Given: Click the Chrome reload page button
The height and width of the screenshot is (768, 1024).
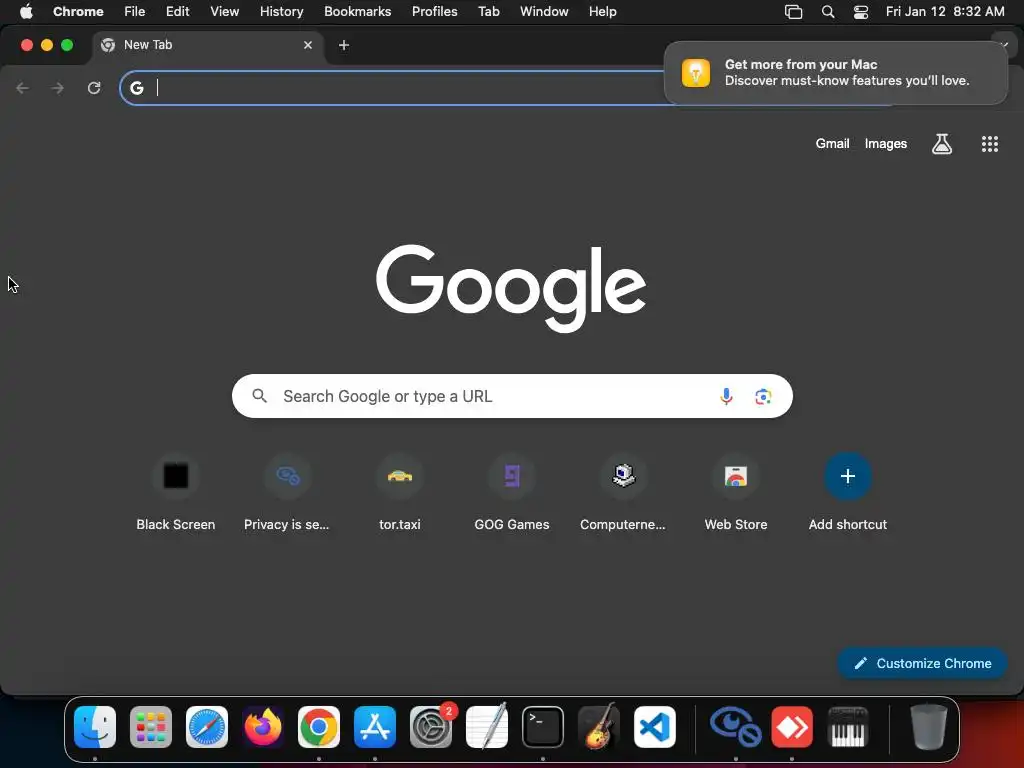Looking at the screenshot, I should point(94,88).
